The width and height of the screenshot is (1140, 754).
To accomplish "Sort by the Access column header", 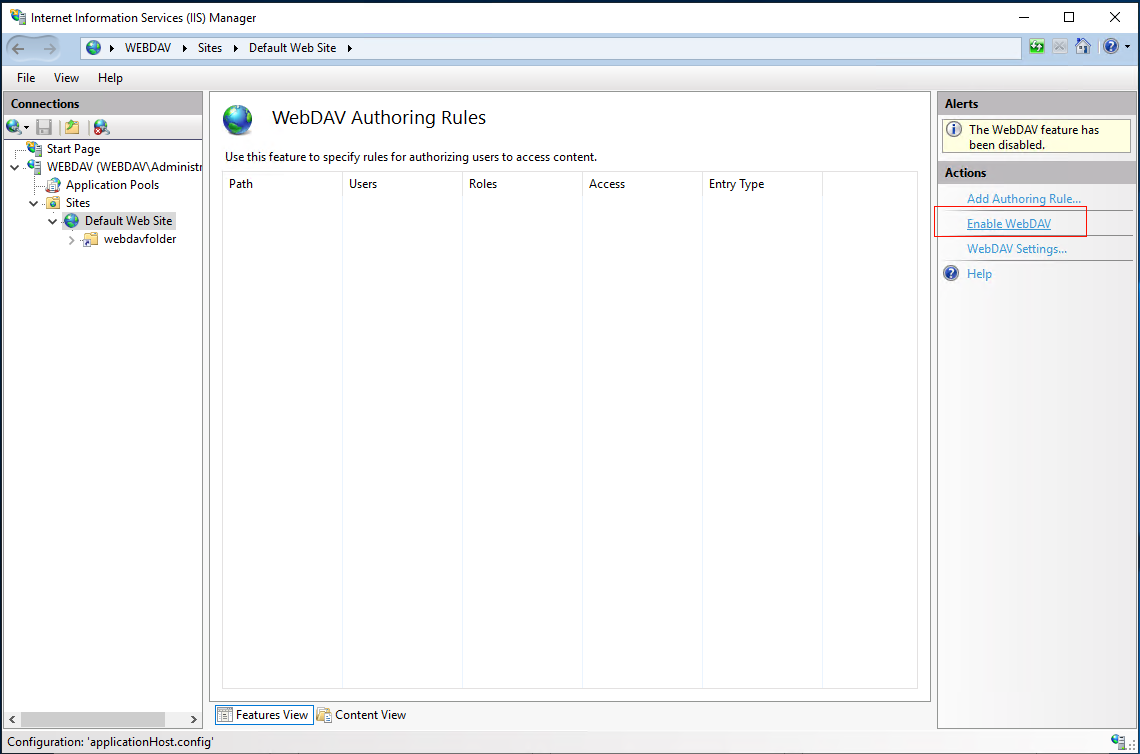I will click(x=642, y=184).
